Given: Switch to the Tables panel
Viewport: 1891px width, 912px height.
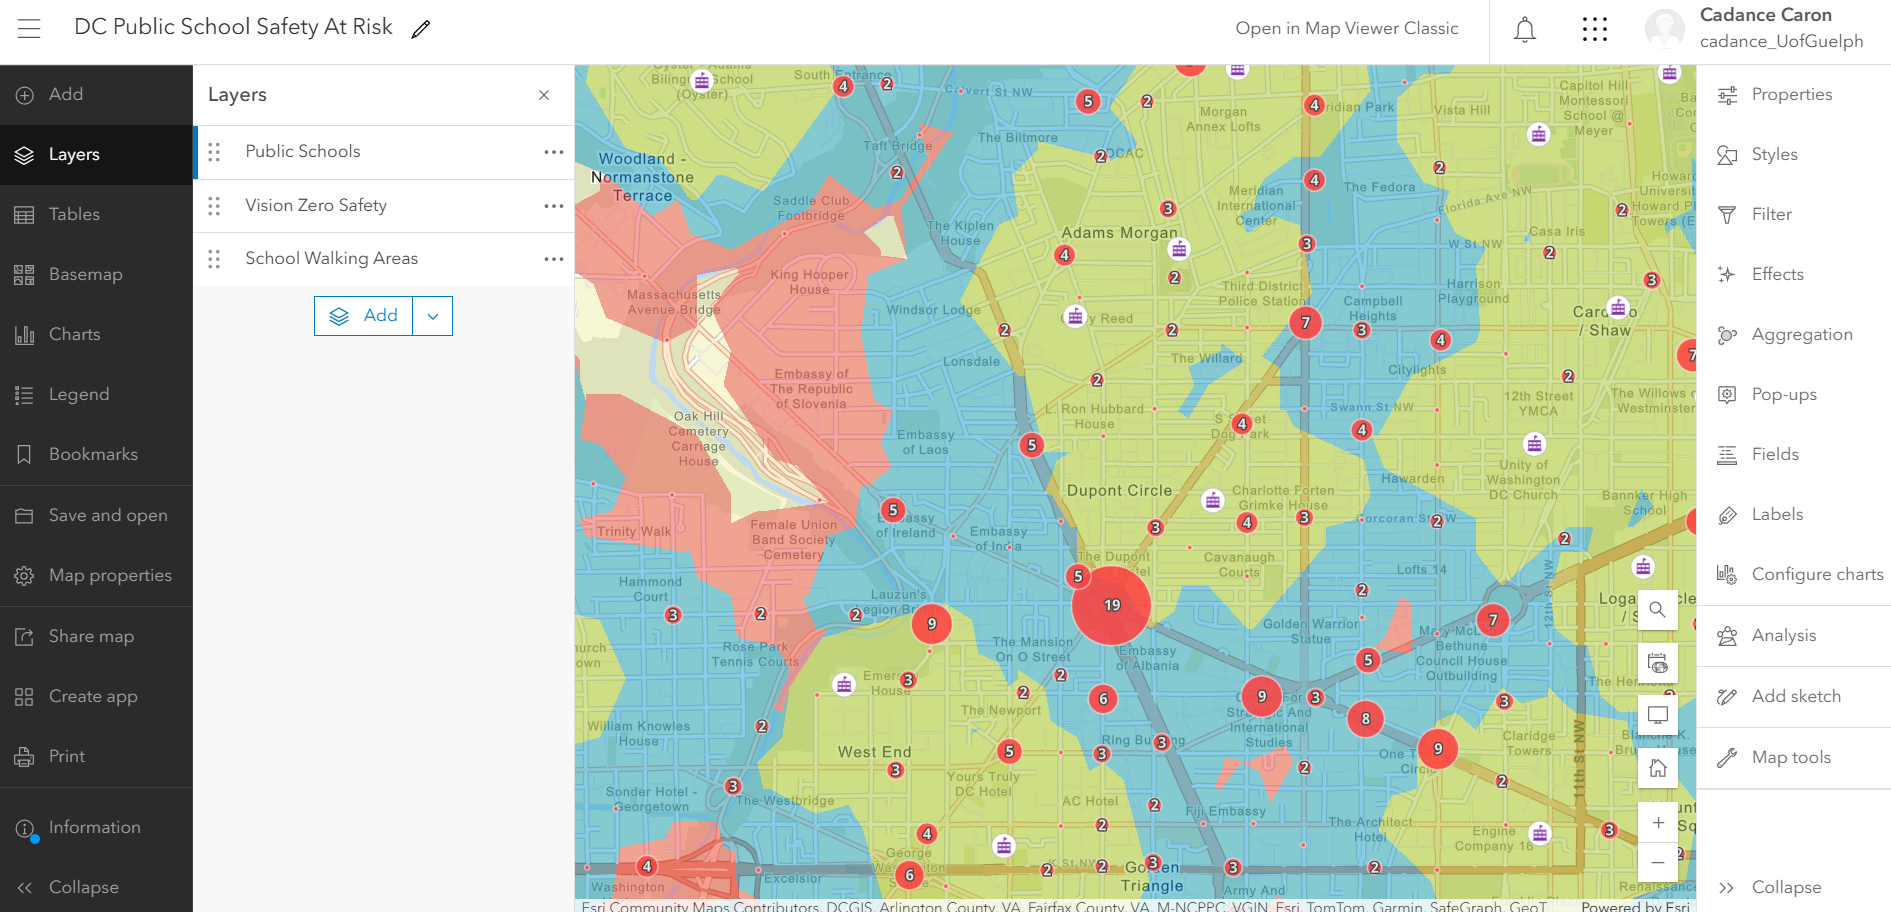Looking at the screenshot, I should pyautogui.click(x=74, y=213).
